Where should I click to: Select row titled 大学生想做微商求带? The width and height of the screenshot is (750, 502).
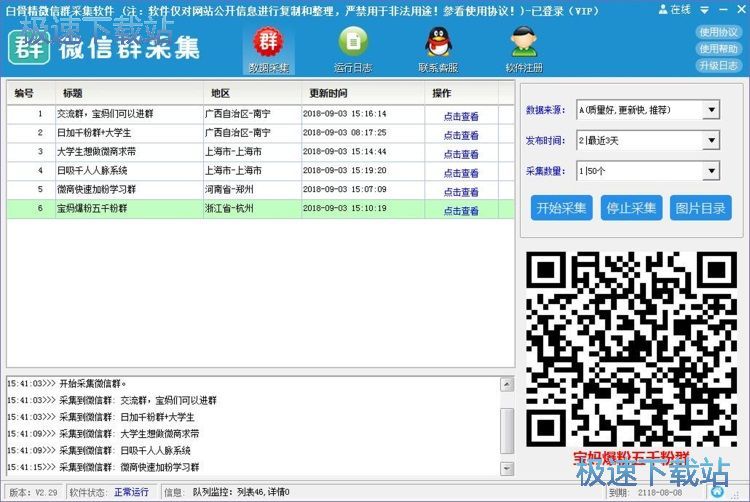(261, 152)
